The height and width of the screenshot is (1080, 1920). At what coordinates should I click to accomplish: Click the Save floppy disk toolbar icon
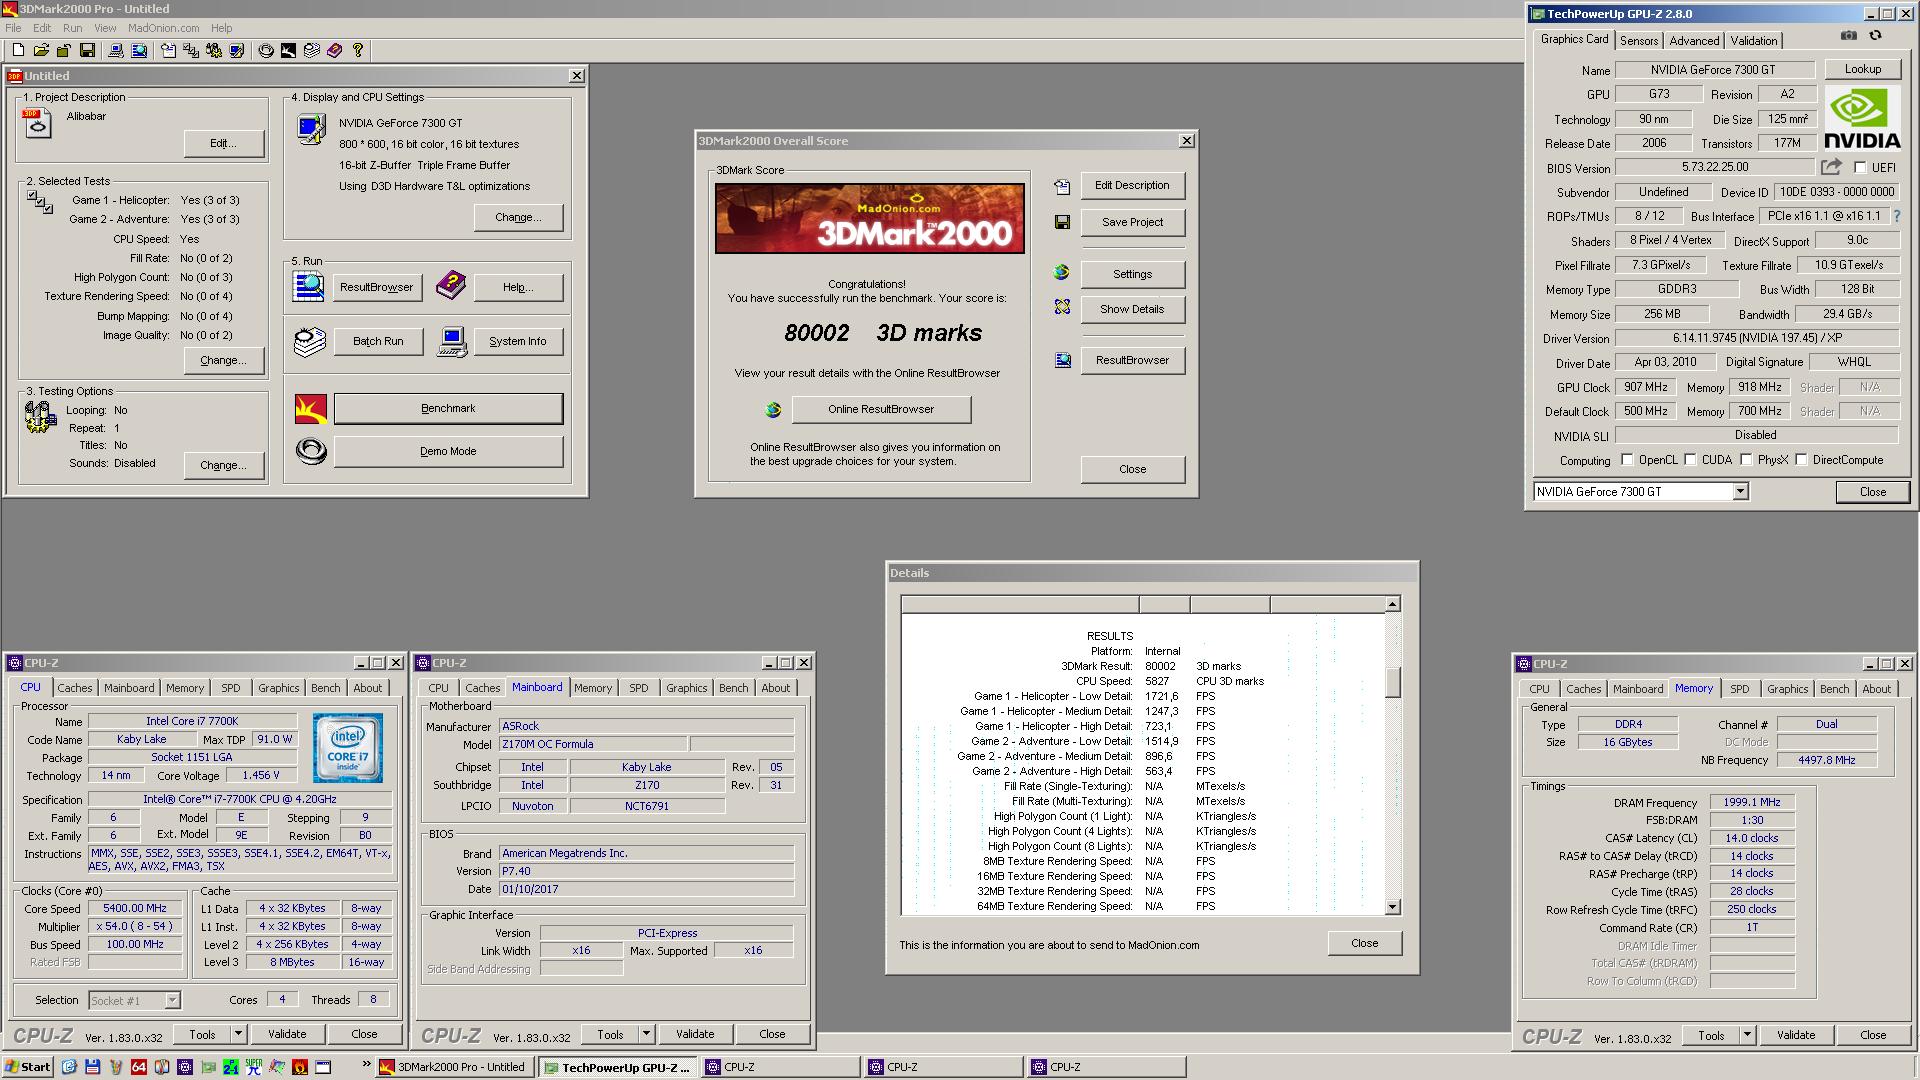87,50
